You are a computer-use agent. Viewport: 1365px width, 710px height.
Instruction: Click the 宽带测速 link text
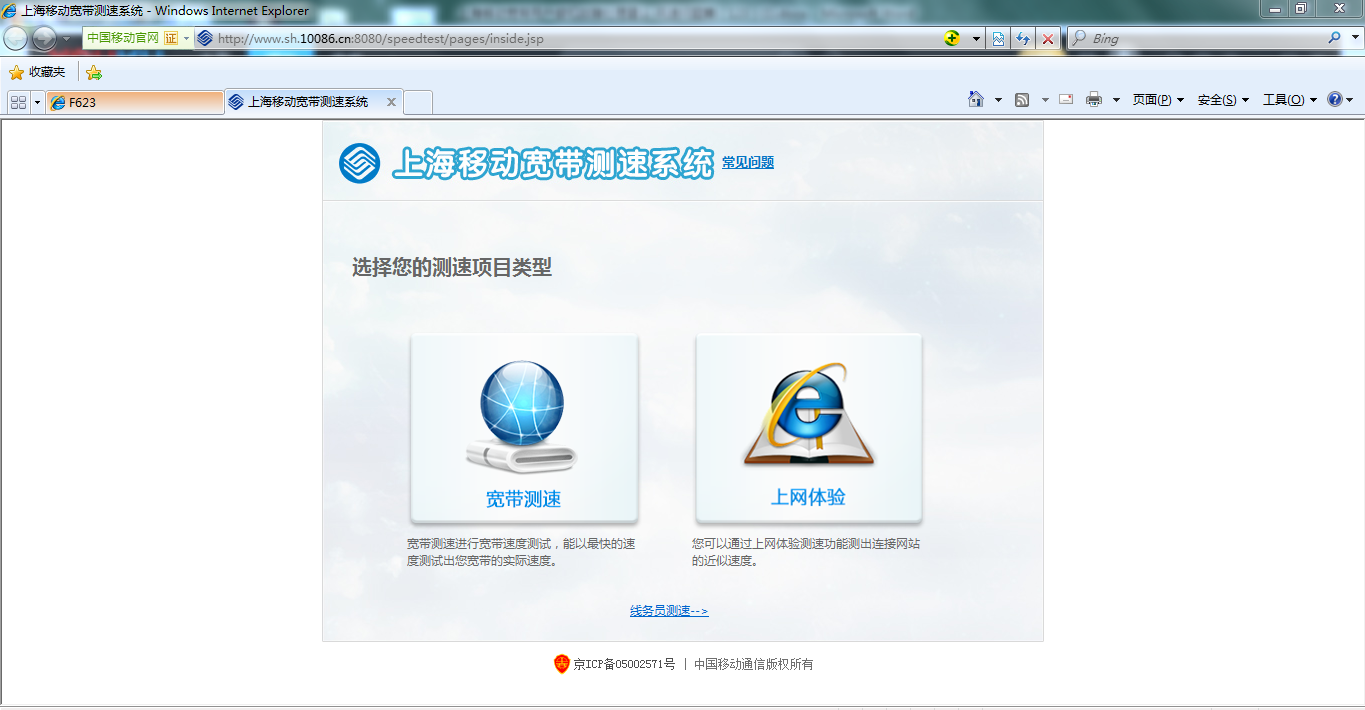click(x=523, y=498)
